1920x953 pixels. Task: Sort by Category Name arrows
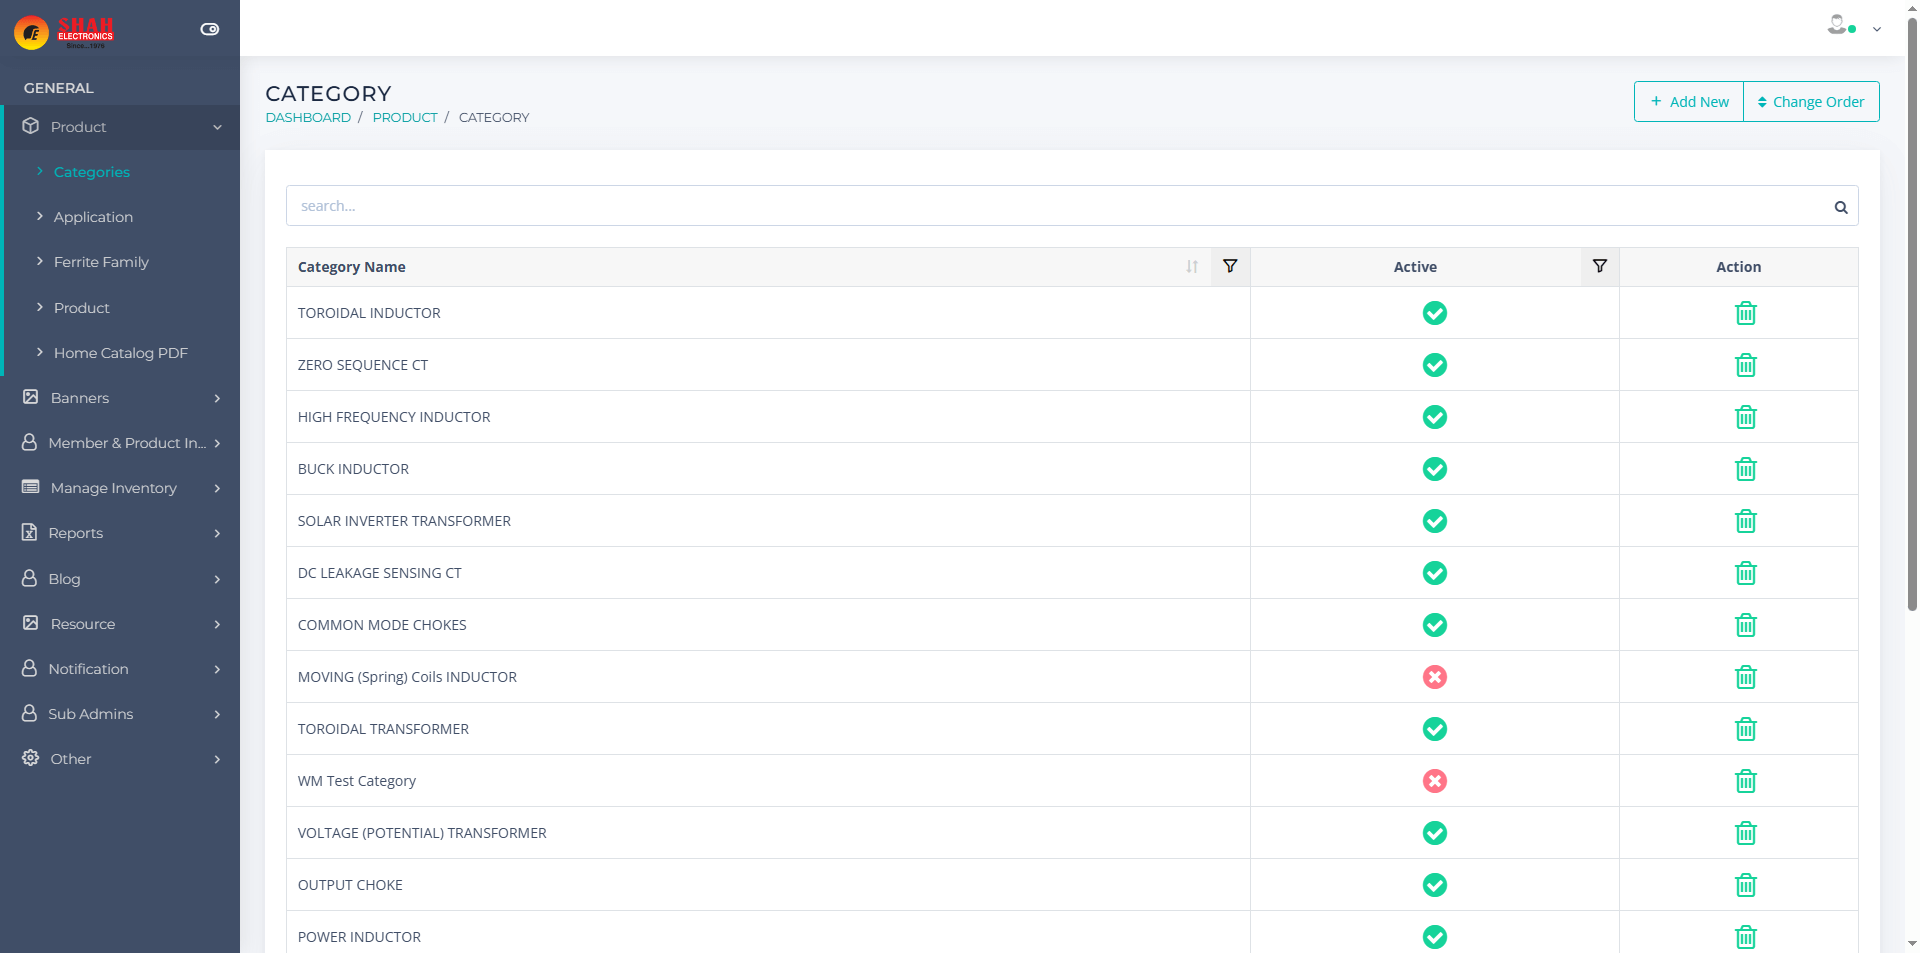(x=1191, y=267)
